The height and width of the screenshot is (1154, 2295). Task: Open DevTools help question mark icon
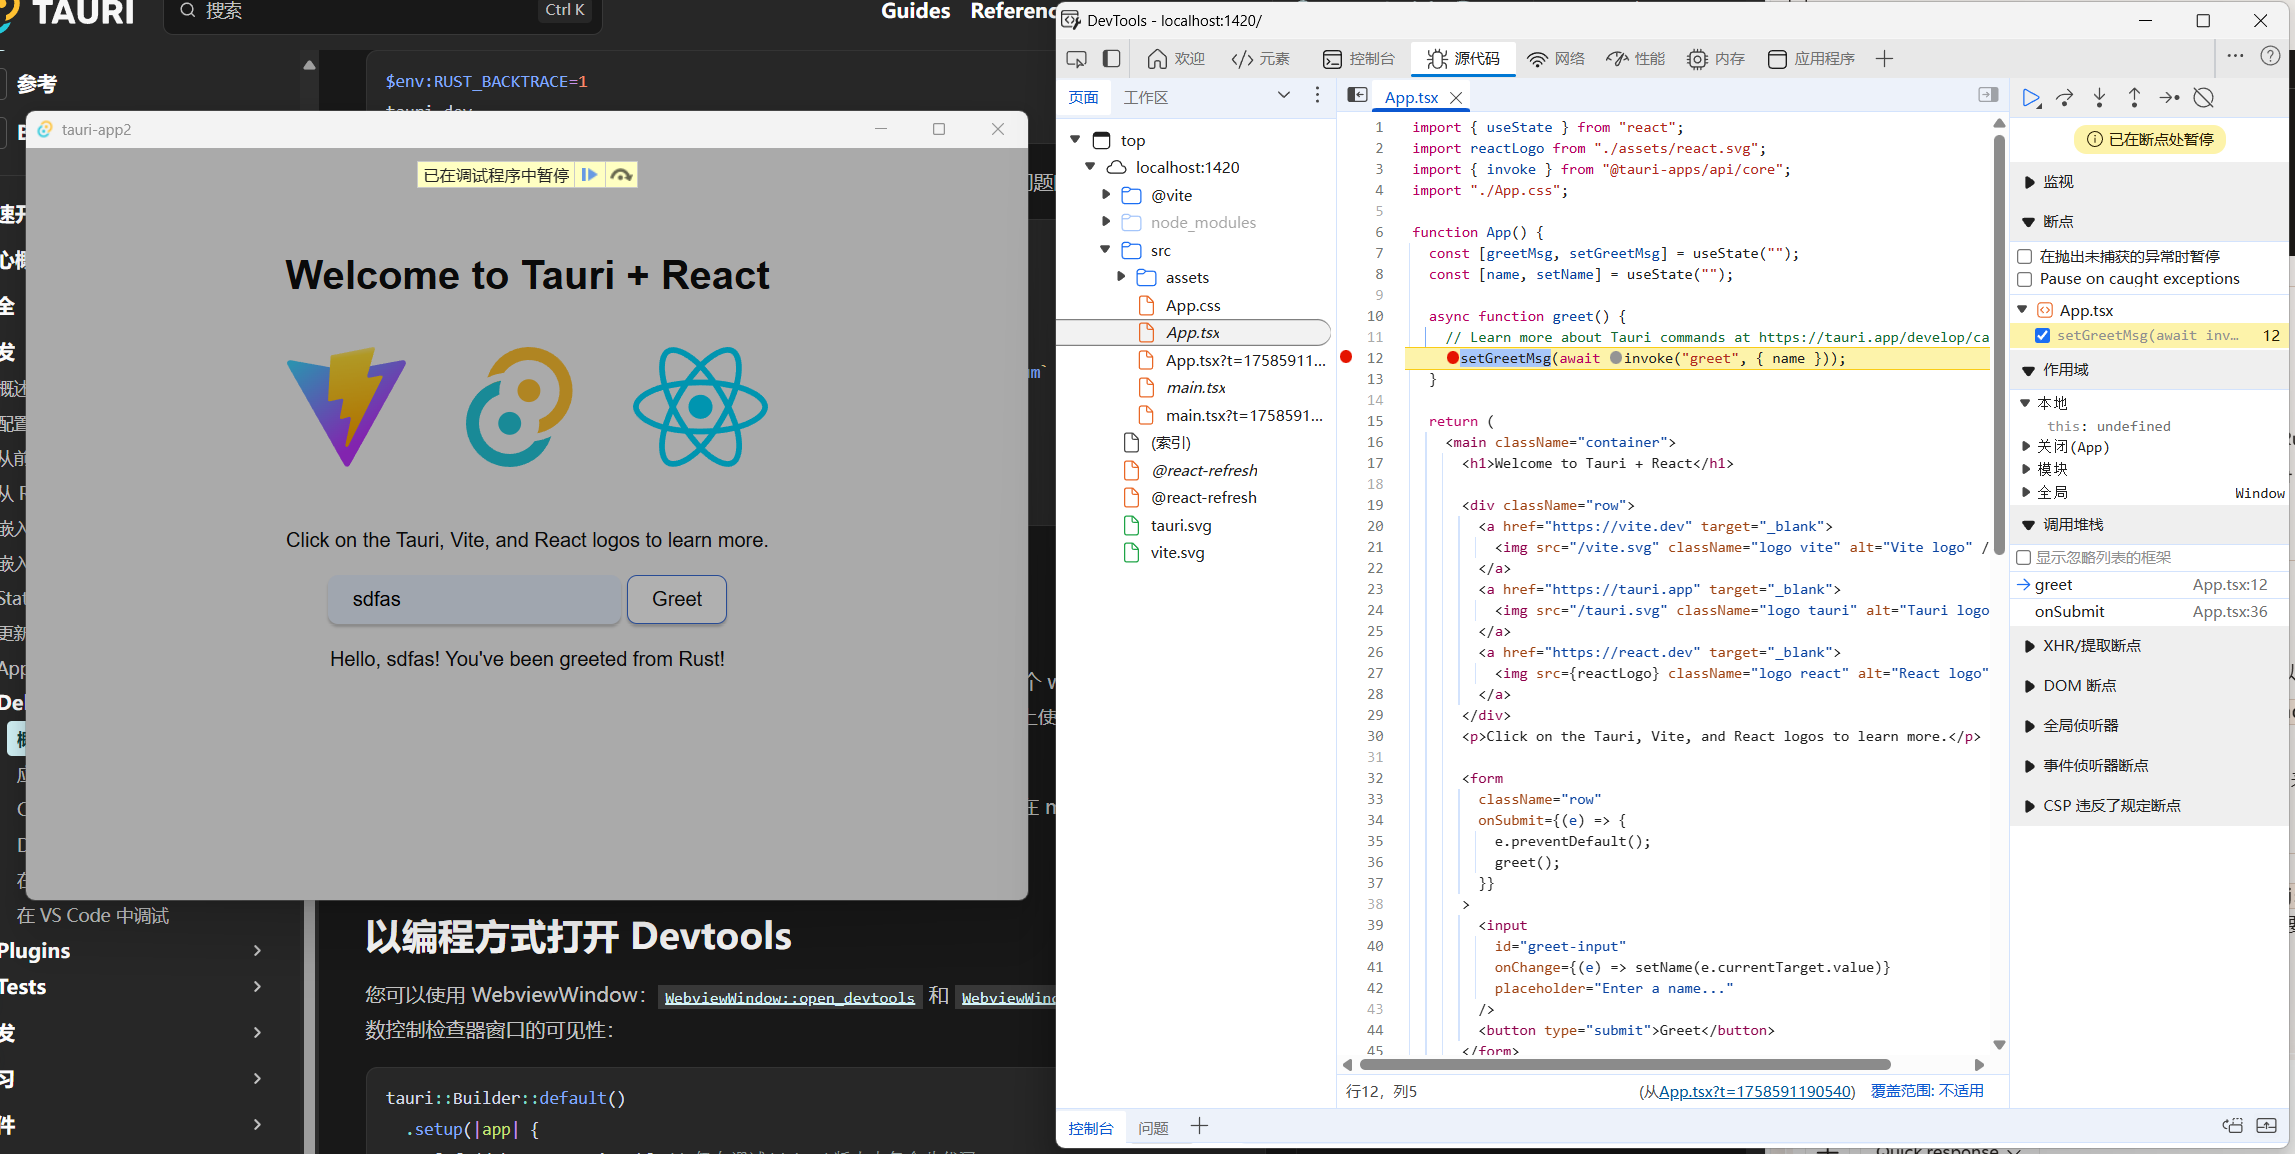click(x=2270, y=56)
